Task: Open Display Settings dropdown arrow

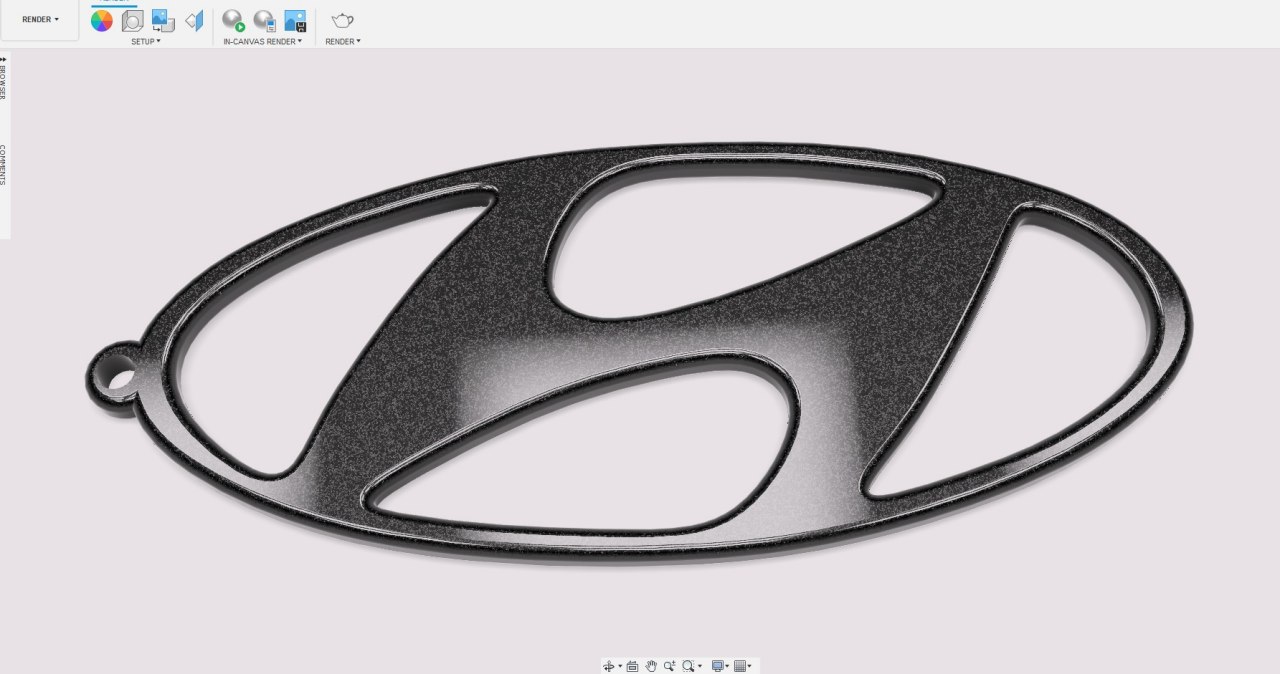Action: click(x=727, y=666)
